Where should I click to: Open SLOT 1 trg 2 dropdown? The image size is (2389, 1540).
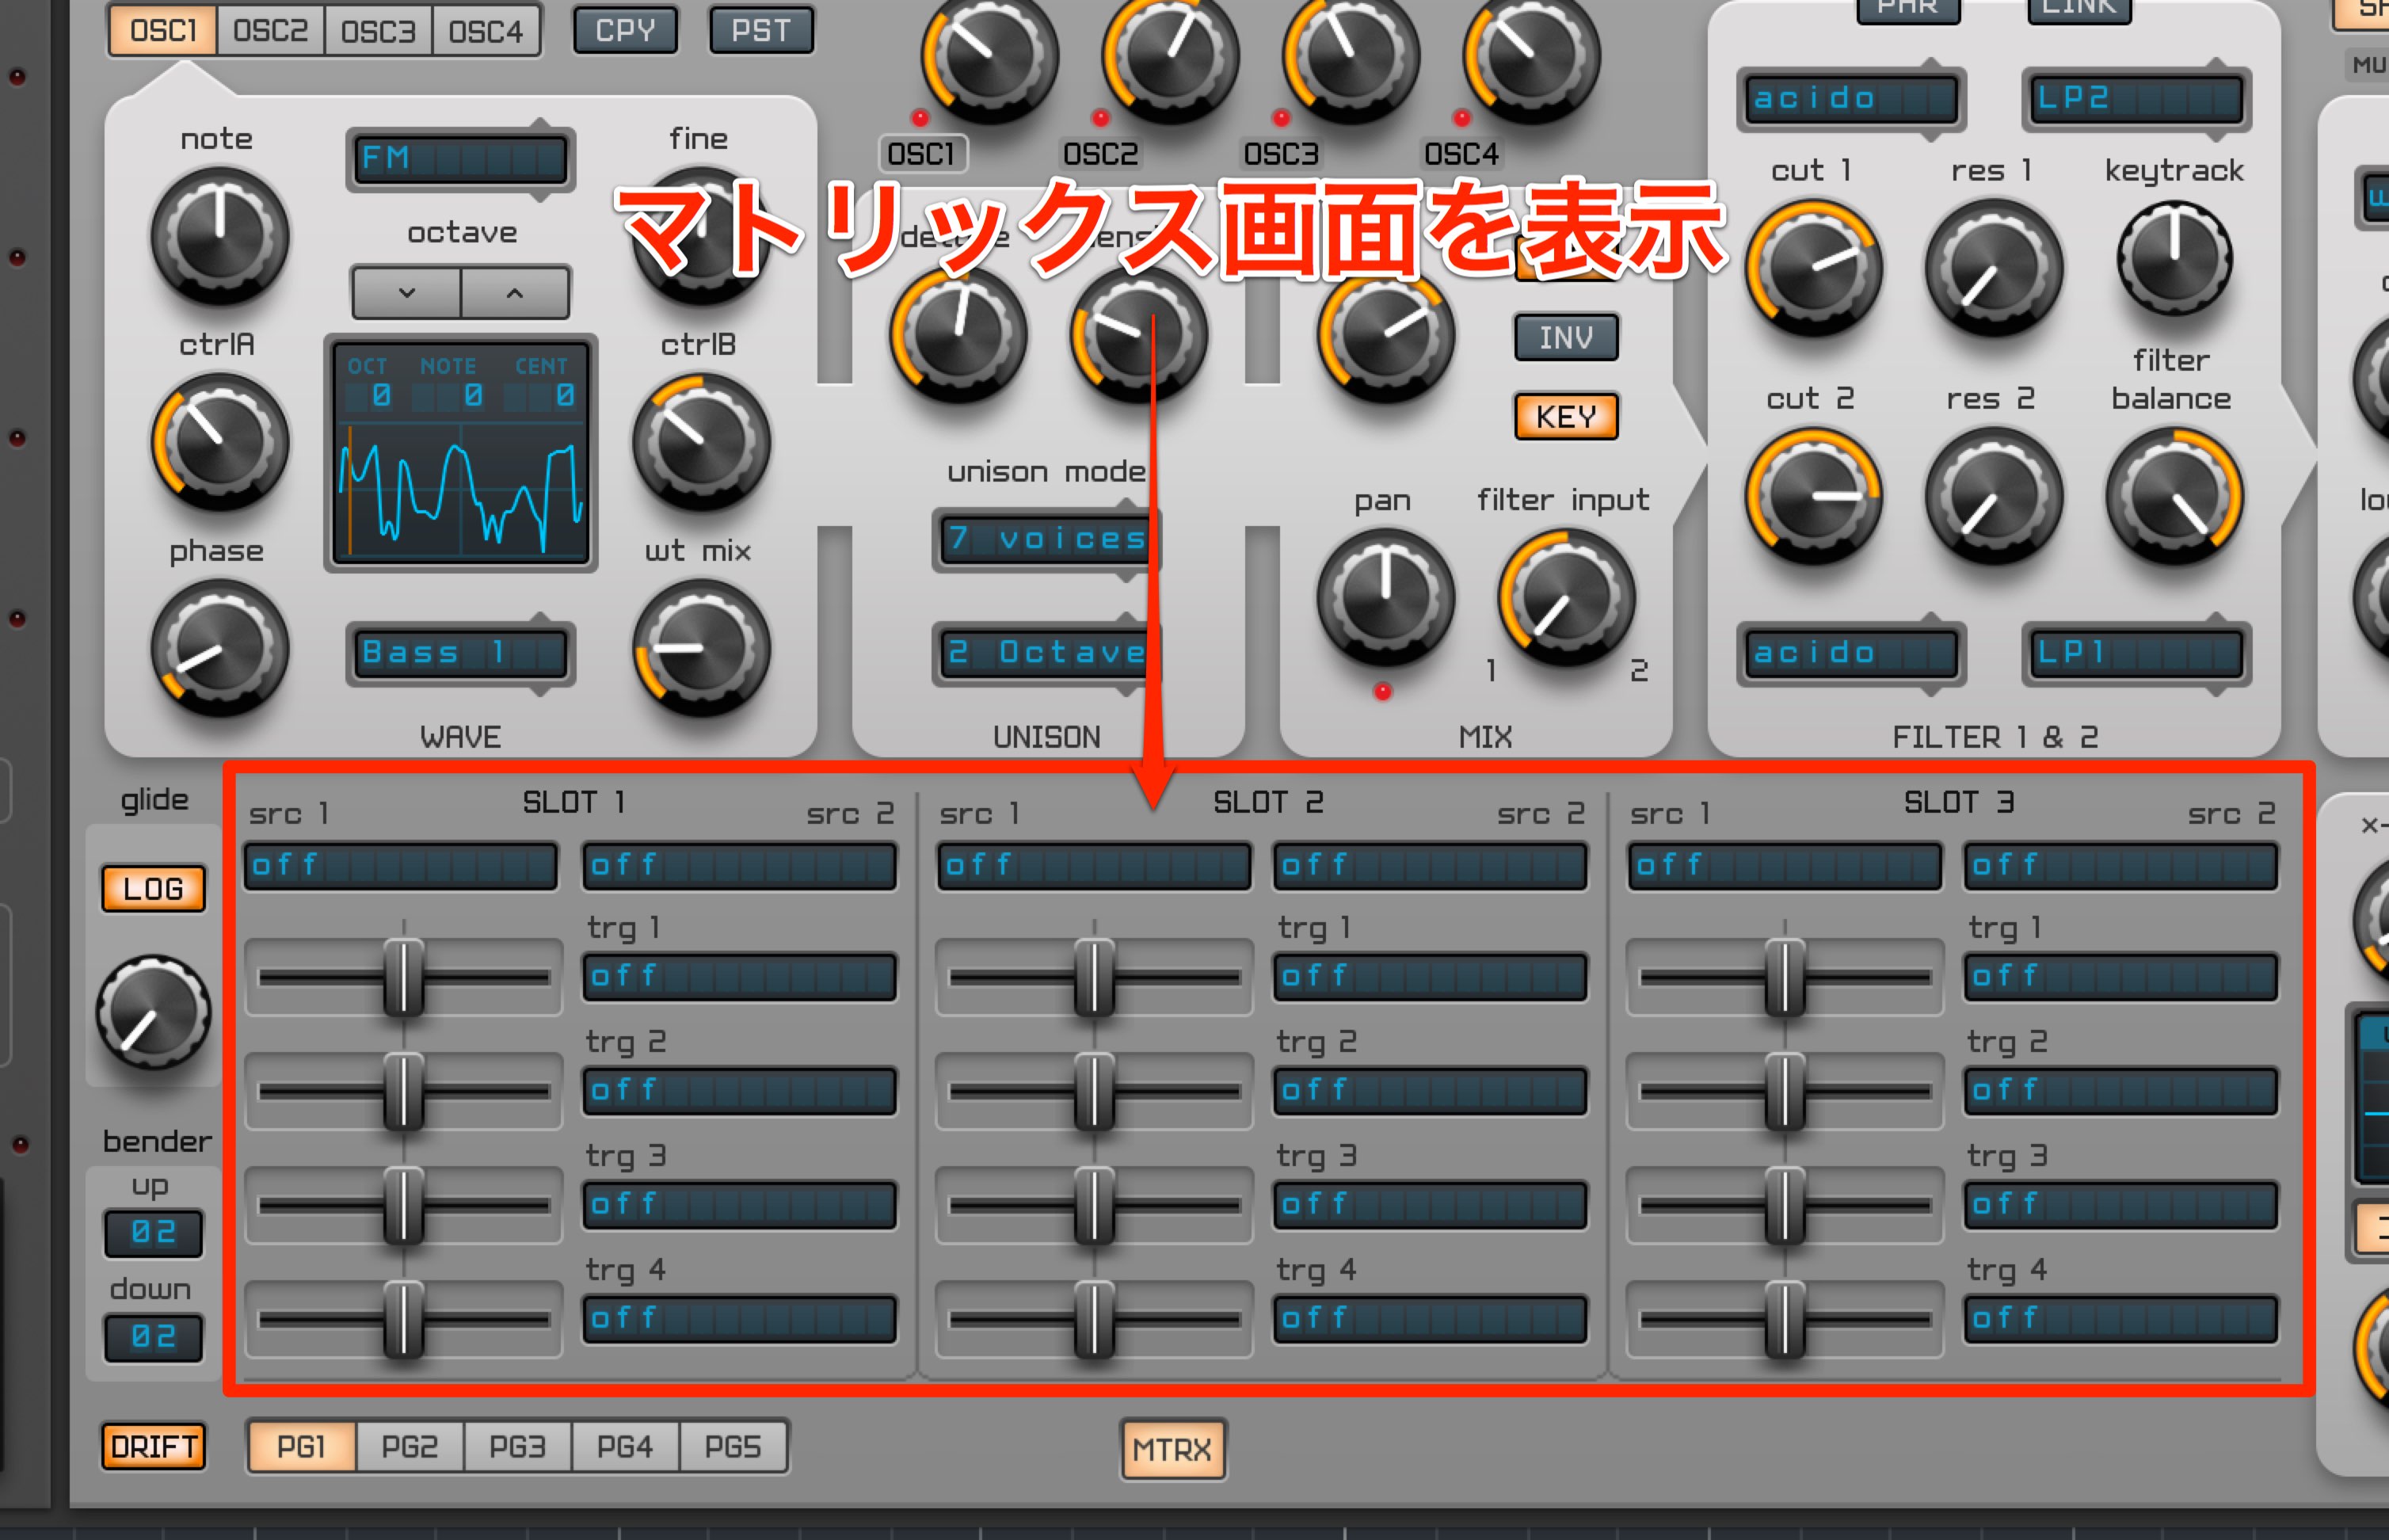point(739,1091)
